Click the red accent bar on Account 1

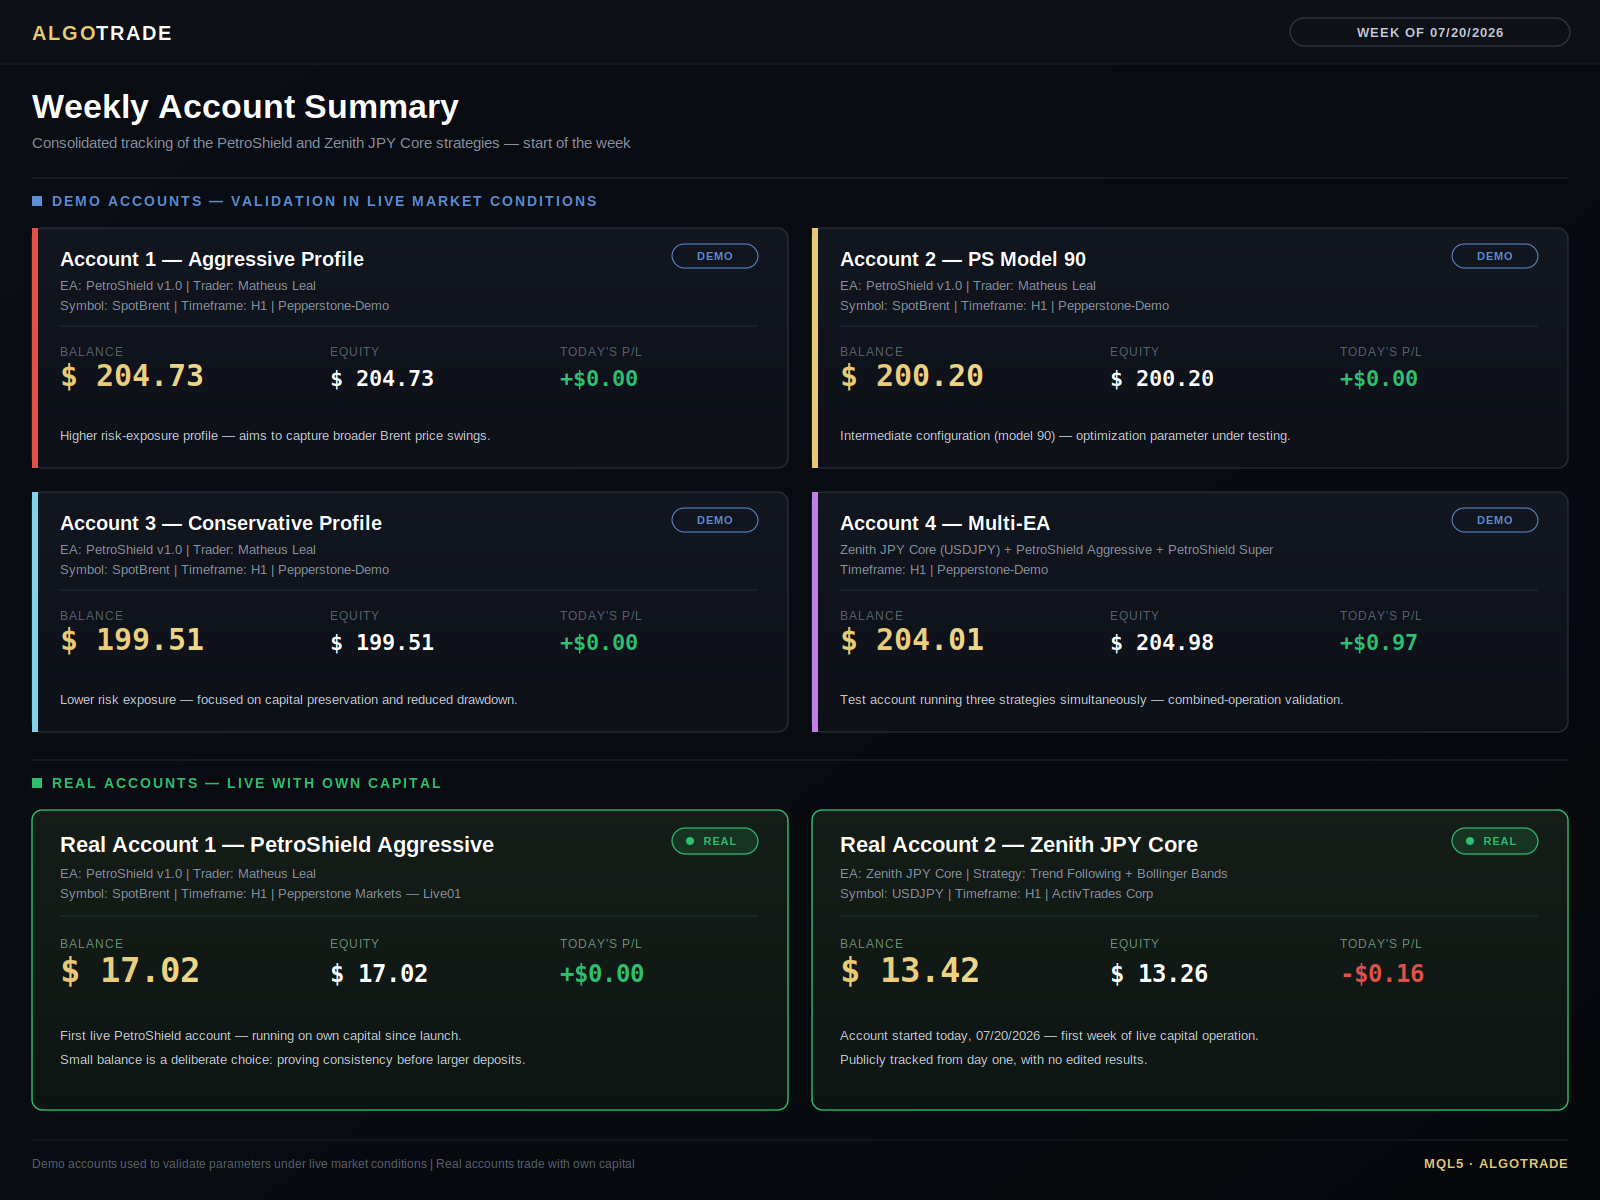pyautogui.click(x=35, y=348)
